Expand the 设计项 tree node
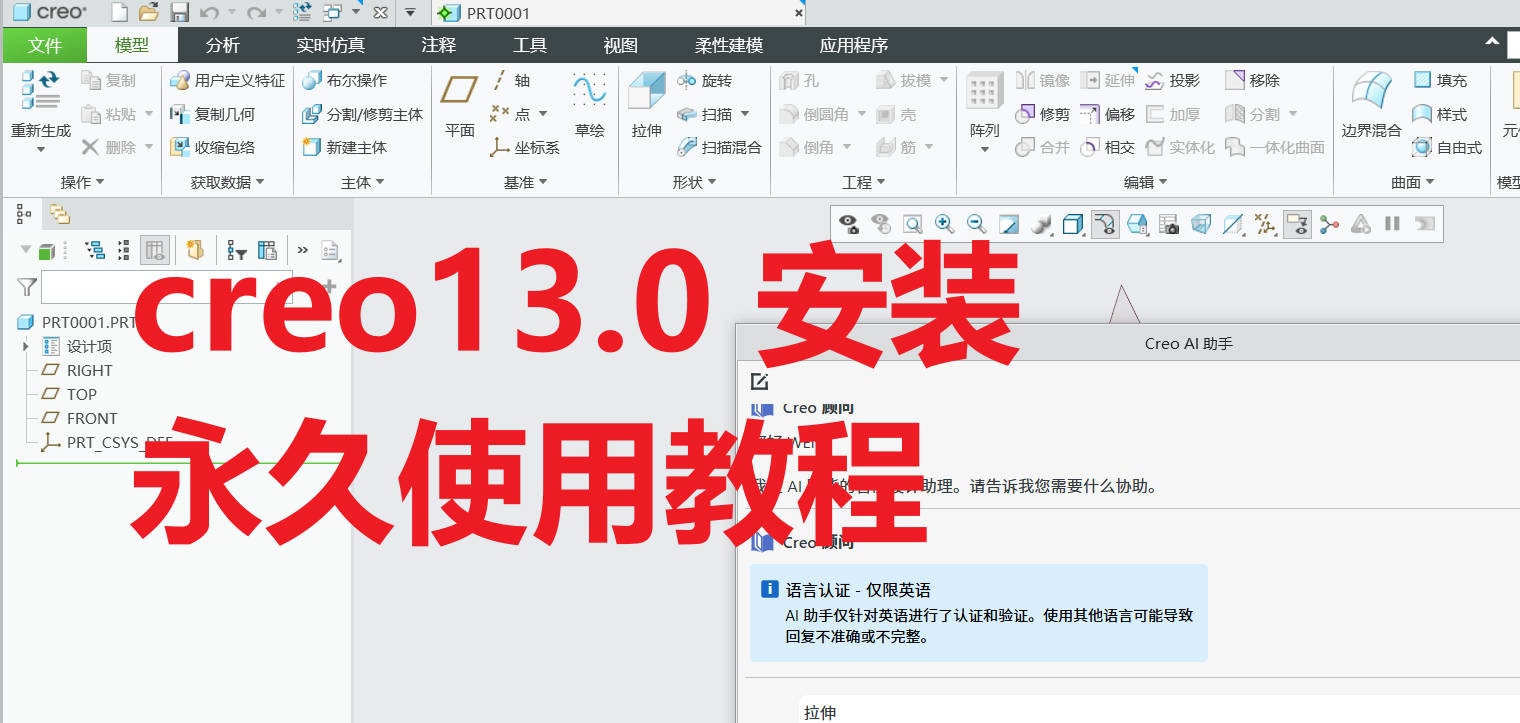The image size is (1520, 723). point(25,346)
